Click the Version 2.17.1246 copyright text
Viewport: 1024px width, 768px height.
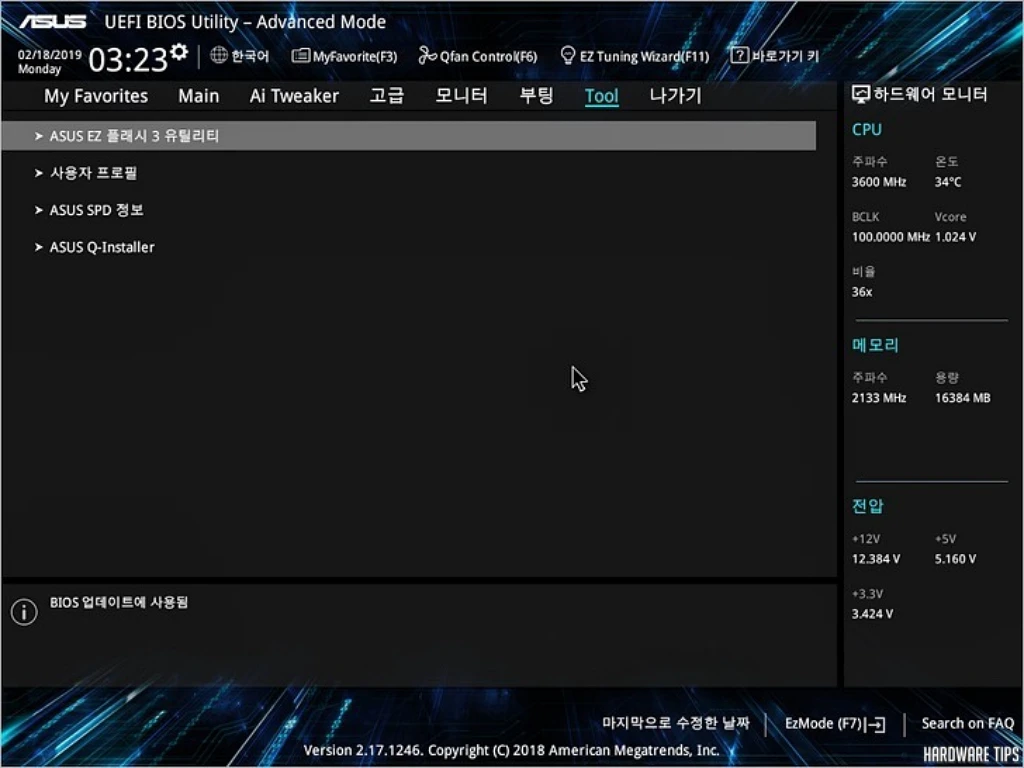pyautogui.click(x=511, y=750)
